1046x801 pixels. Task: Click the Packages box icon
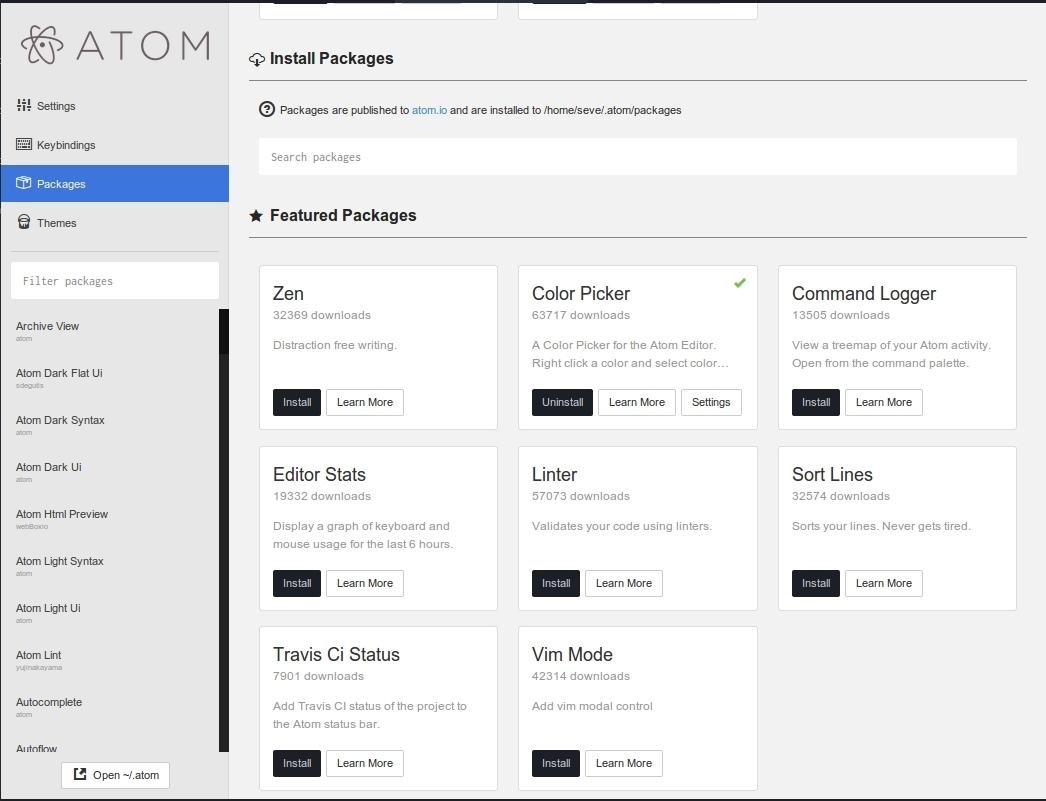[x=24, y=183]
